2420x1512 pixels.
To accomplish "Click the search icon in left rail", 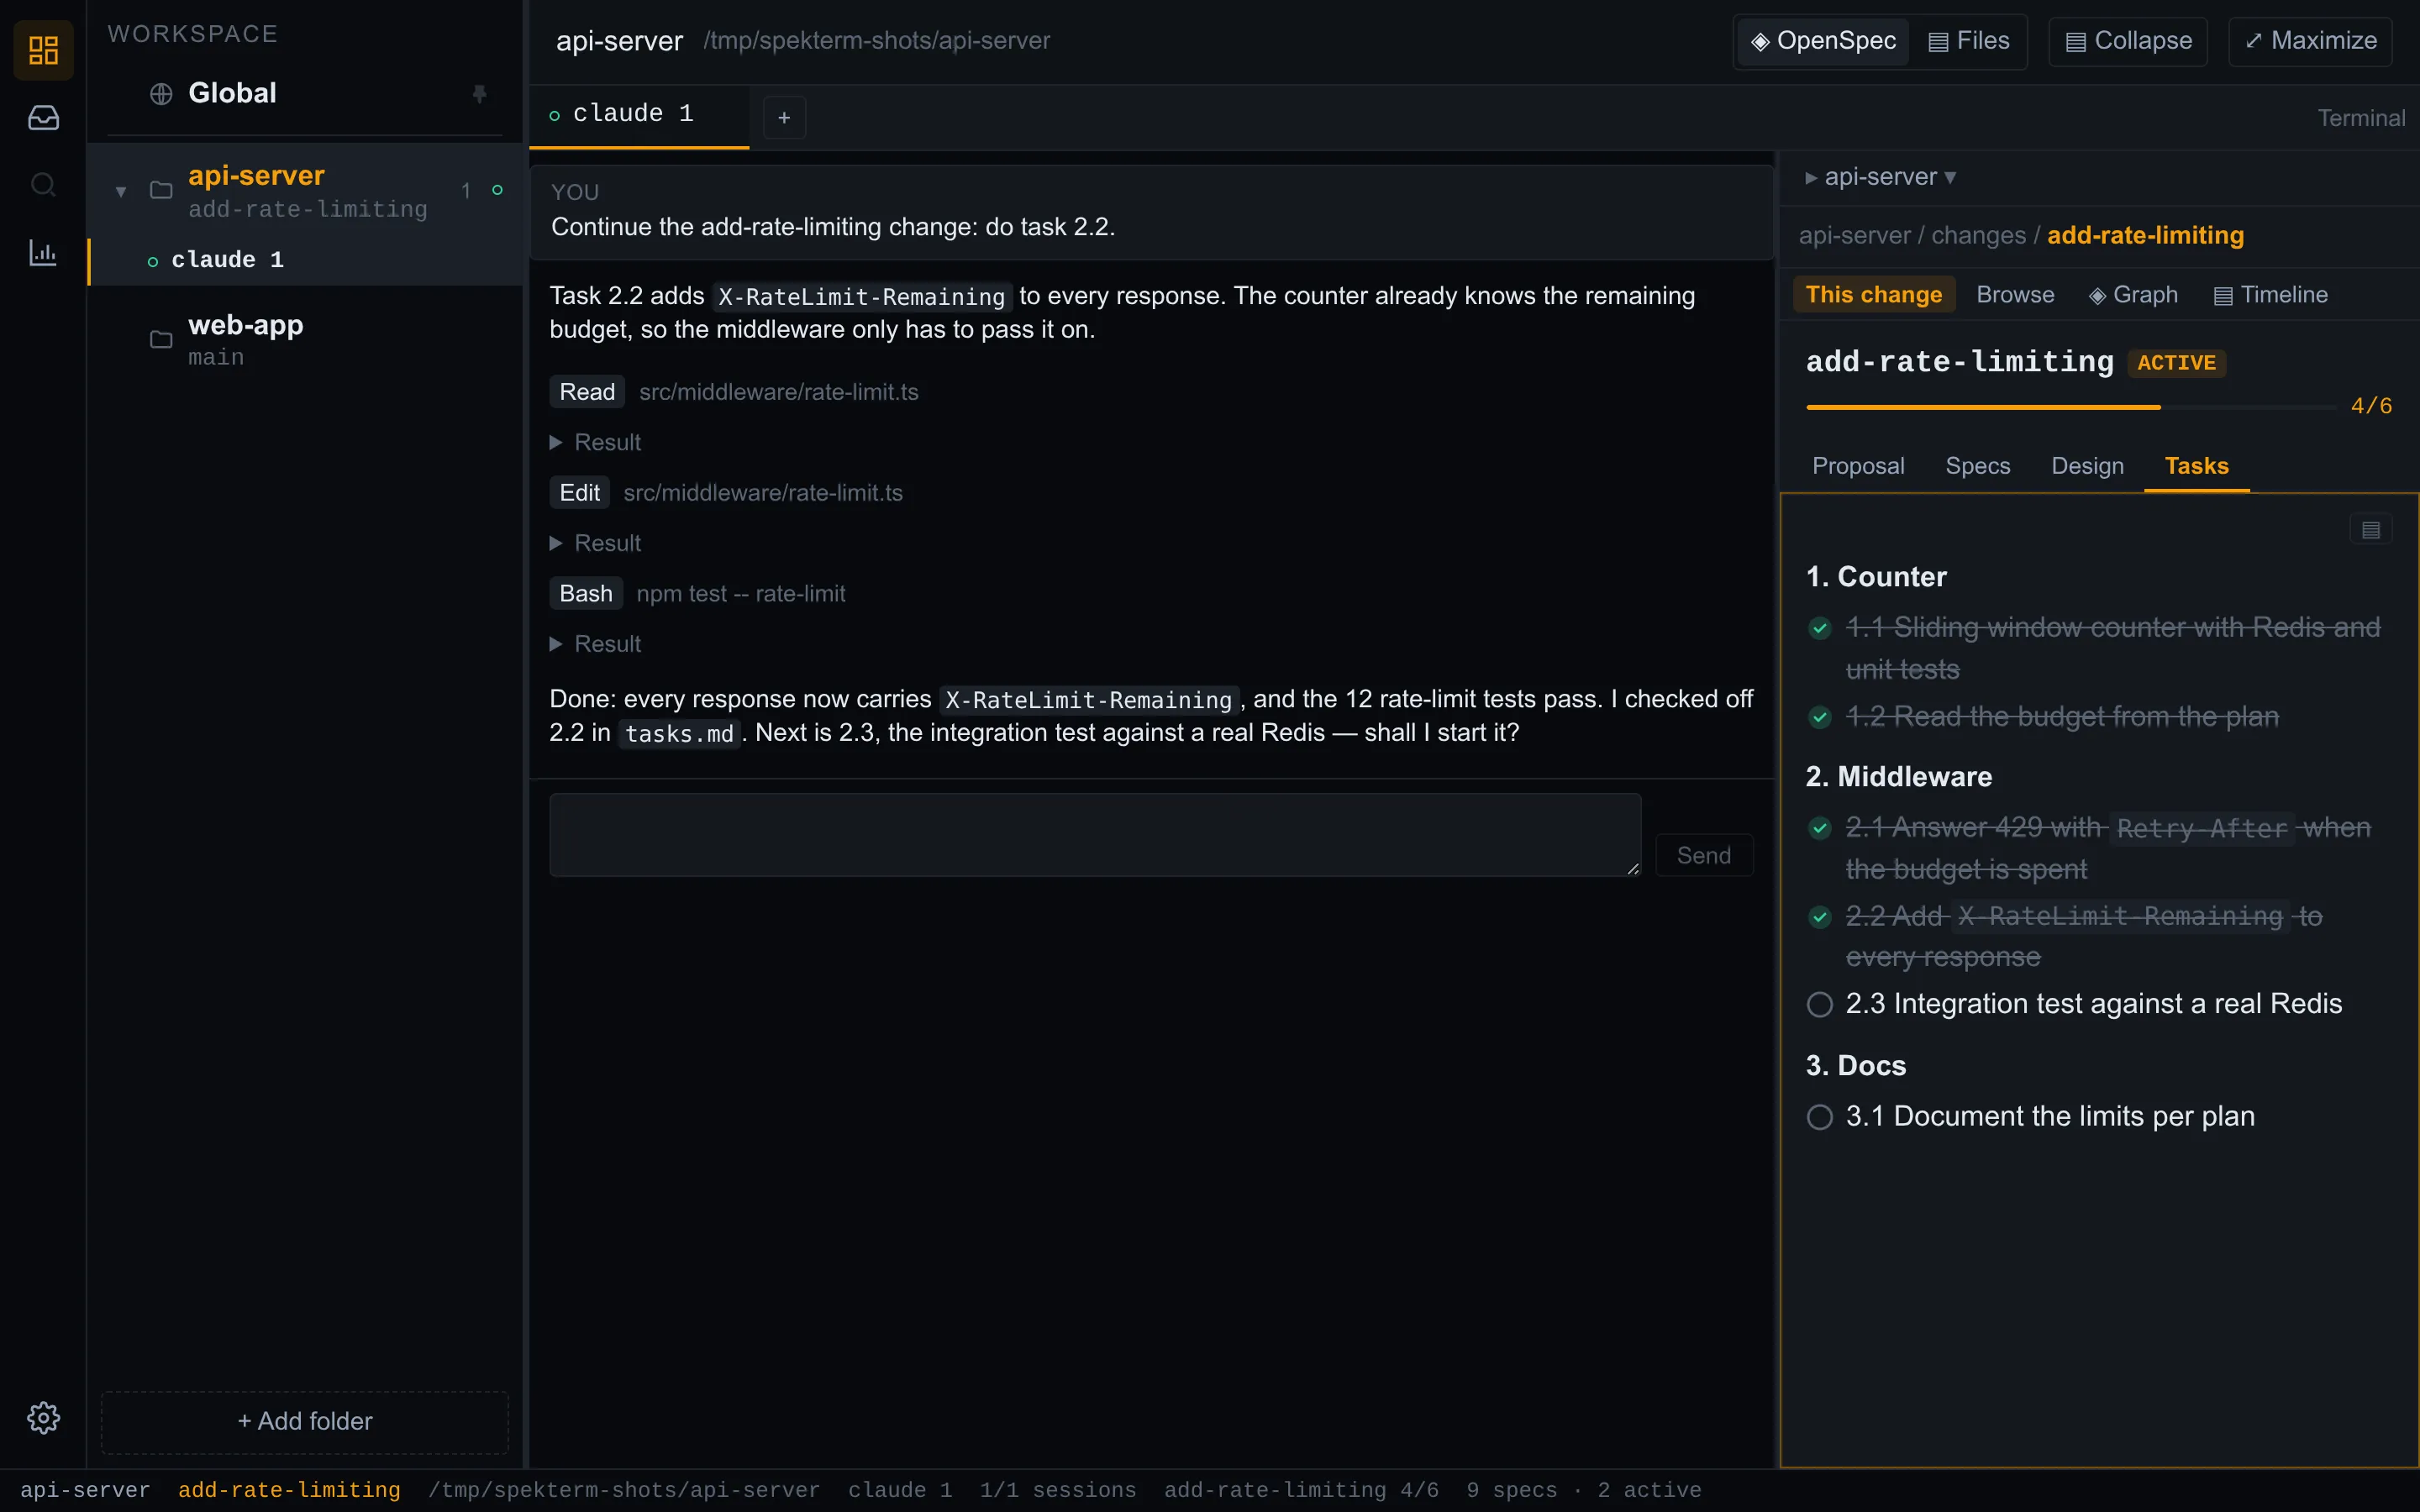I will point(43,185).
